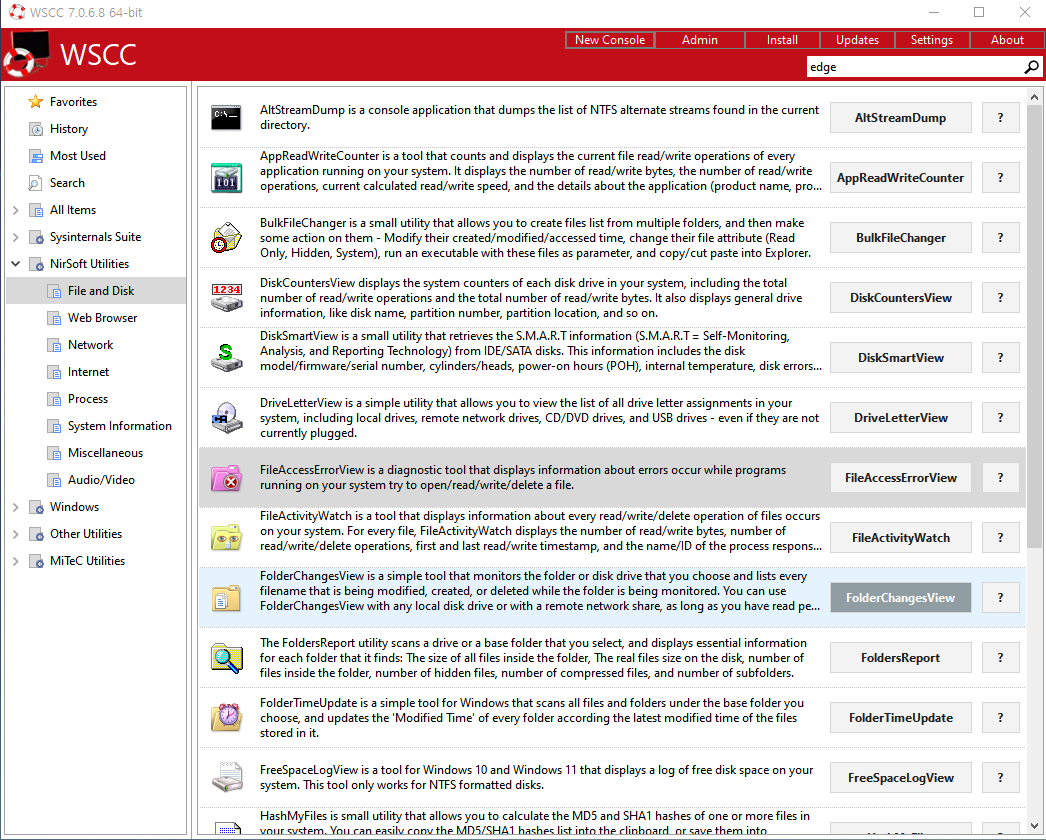Click the FolderTimeUpdate clock icon
This screenshot has height=840, width=1046.
[227, 718]
